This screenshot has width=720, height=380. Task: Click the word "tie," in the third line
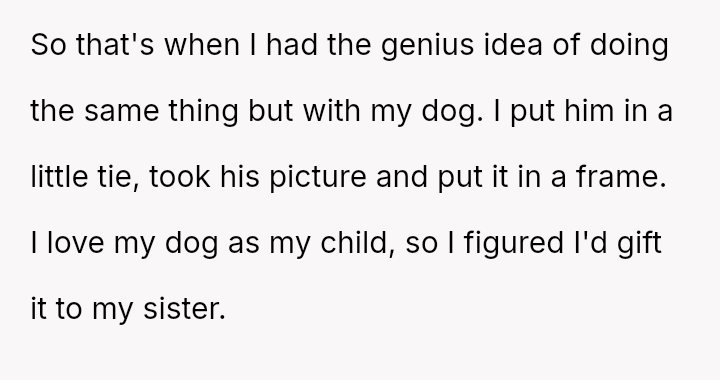click(118, 177)
